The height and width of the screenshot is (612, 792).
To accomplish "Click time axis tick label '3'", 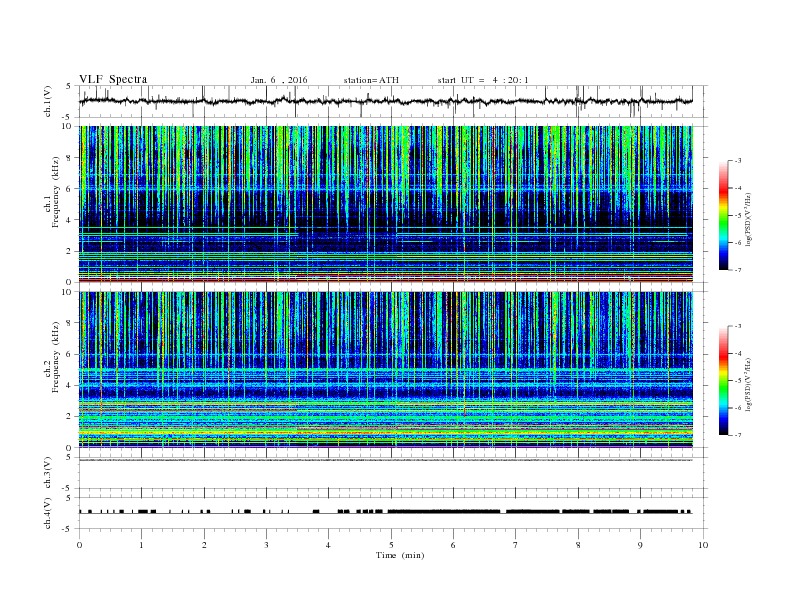I will (266, 545).
